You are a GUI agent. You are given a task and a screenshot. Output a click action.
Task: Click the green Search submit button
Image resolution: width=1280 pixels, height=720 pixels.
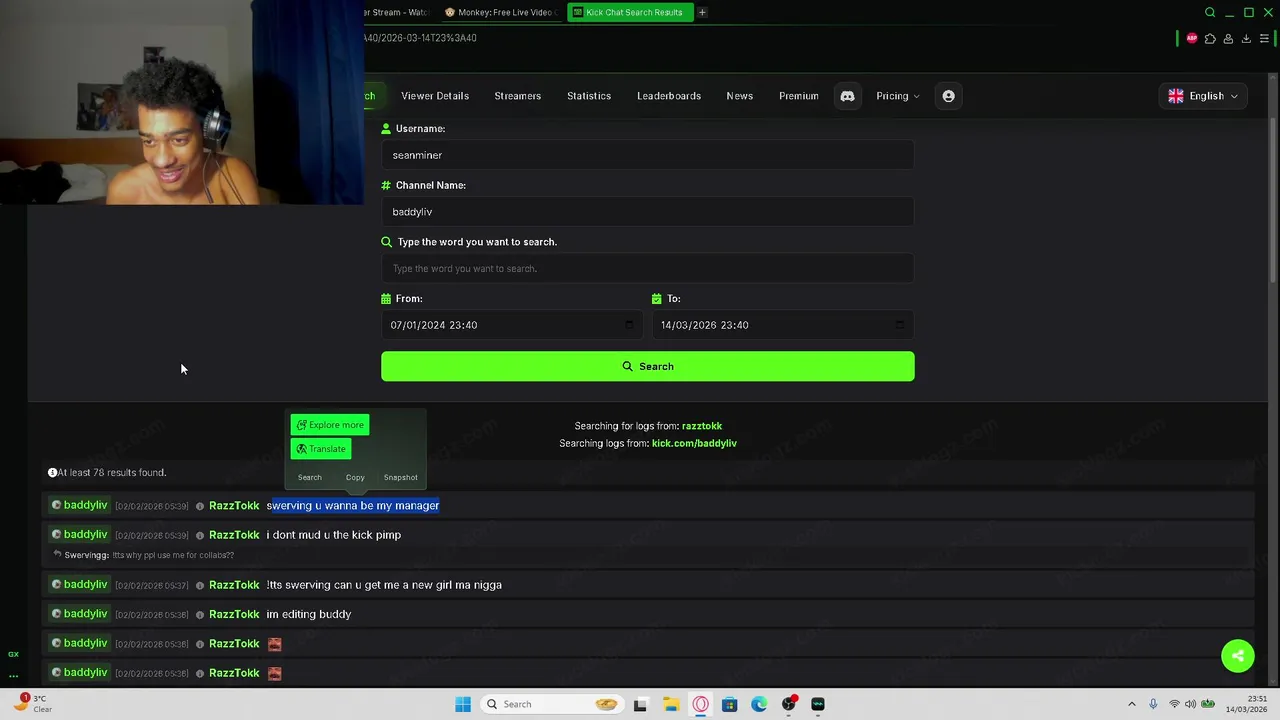(648, 366)
